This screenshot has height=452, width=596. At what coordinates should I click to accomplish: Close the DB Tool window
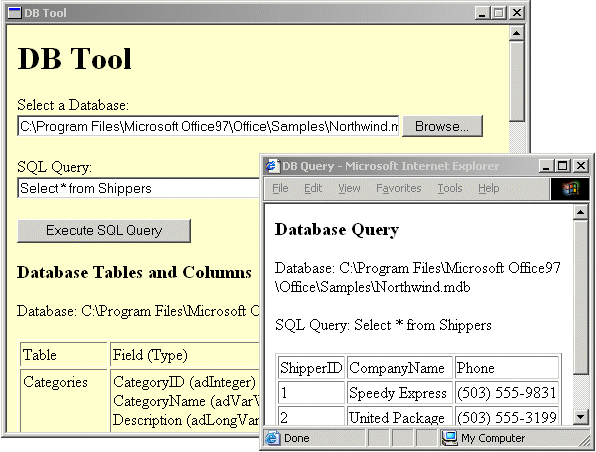(517, 13)
